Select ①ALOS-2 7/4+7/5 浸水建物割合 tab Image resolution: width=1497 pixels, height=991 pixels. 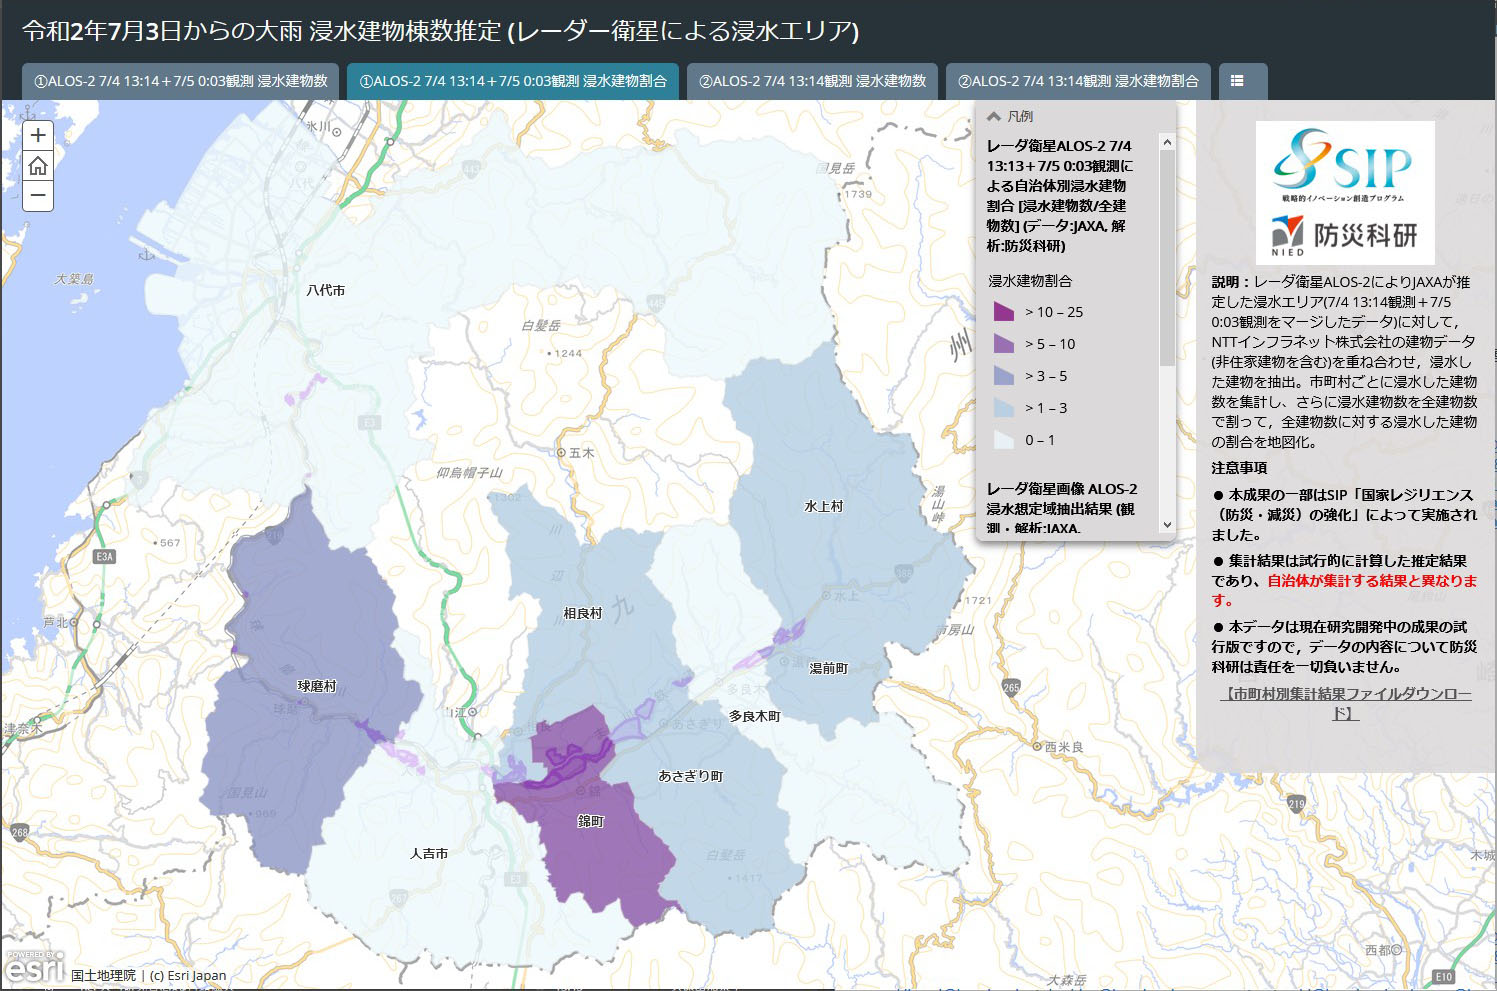513,81
